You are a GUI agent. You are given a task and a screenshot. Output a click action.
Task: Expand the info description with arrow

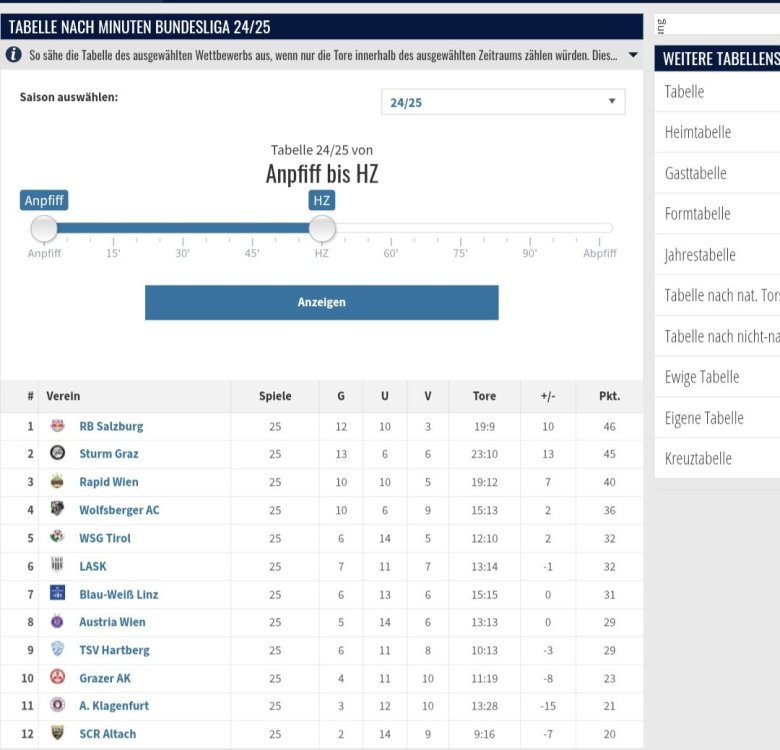(632, 55)
